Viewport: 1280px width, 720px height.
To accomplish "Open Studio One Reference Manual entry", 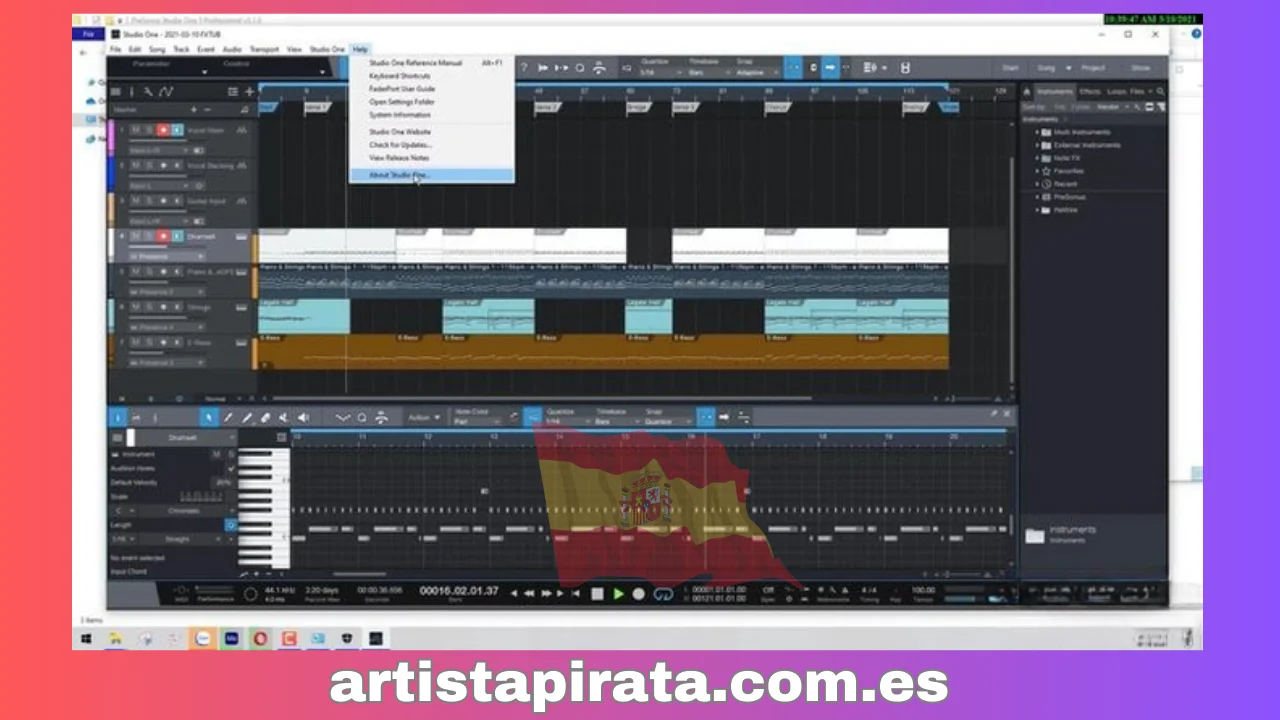I will [x=431, y=63].
